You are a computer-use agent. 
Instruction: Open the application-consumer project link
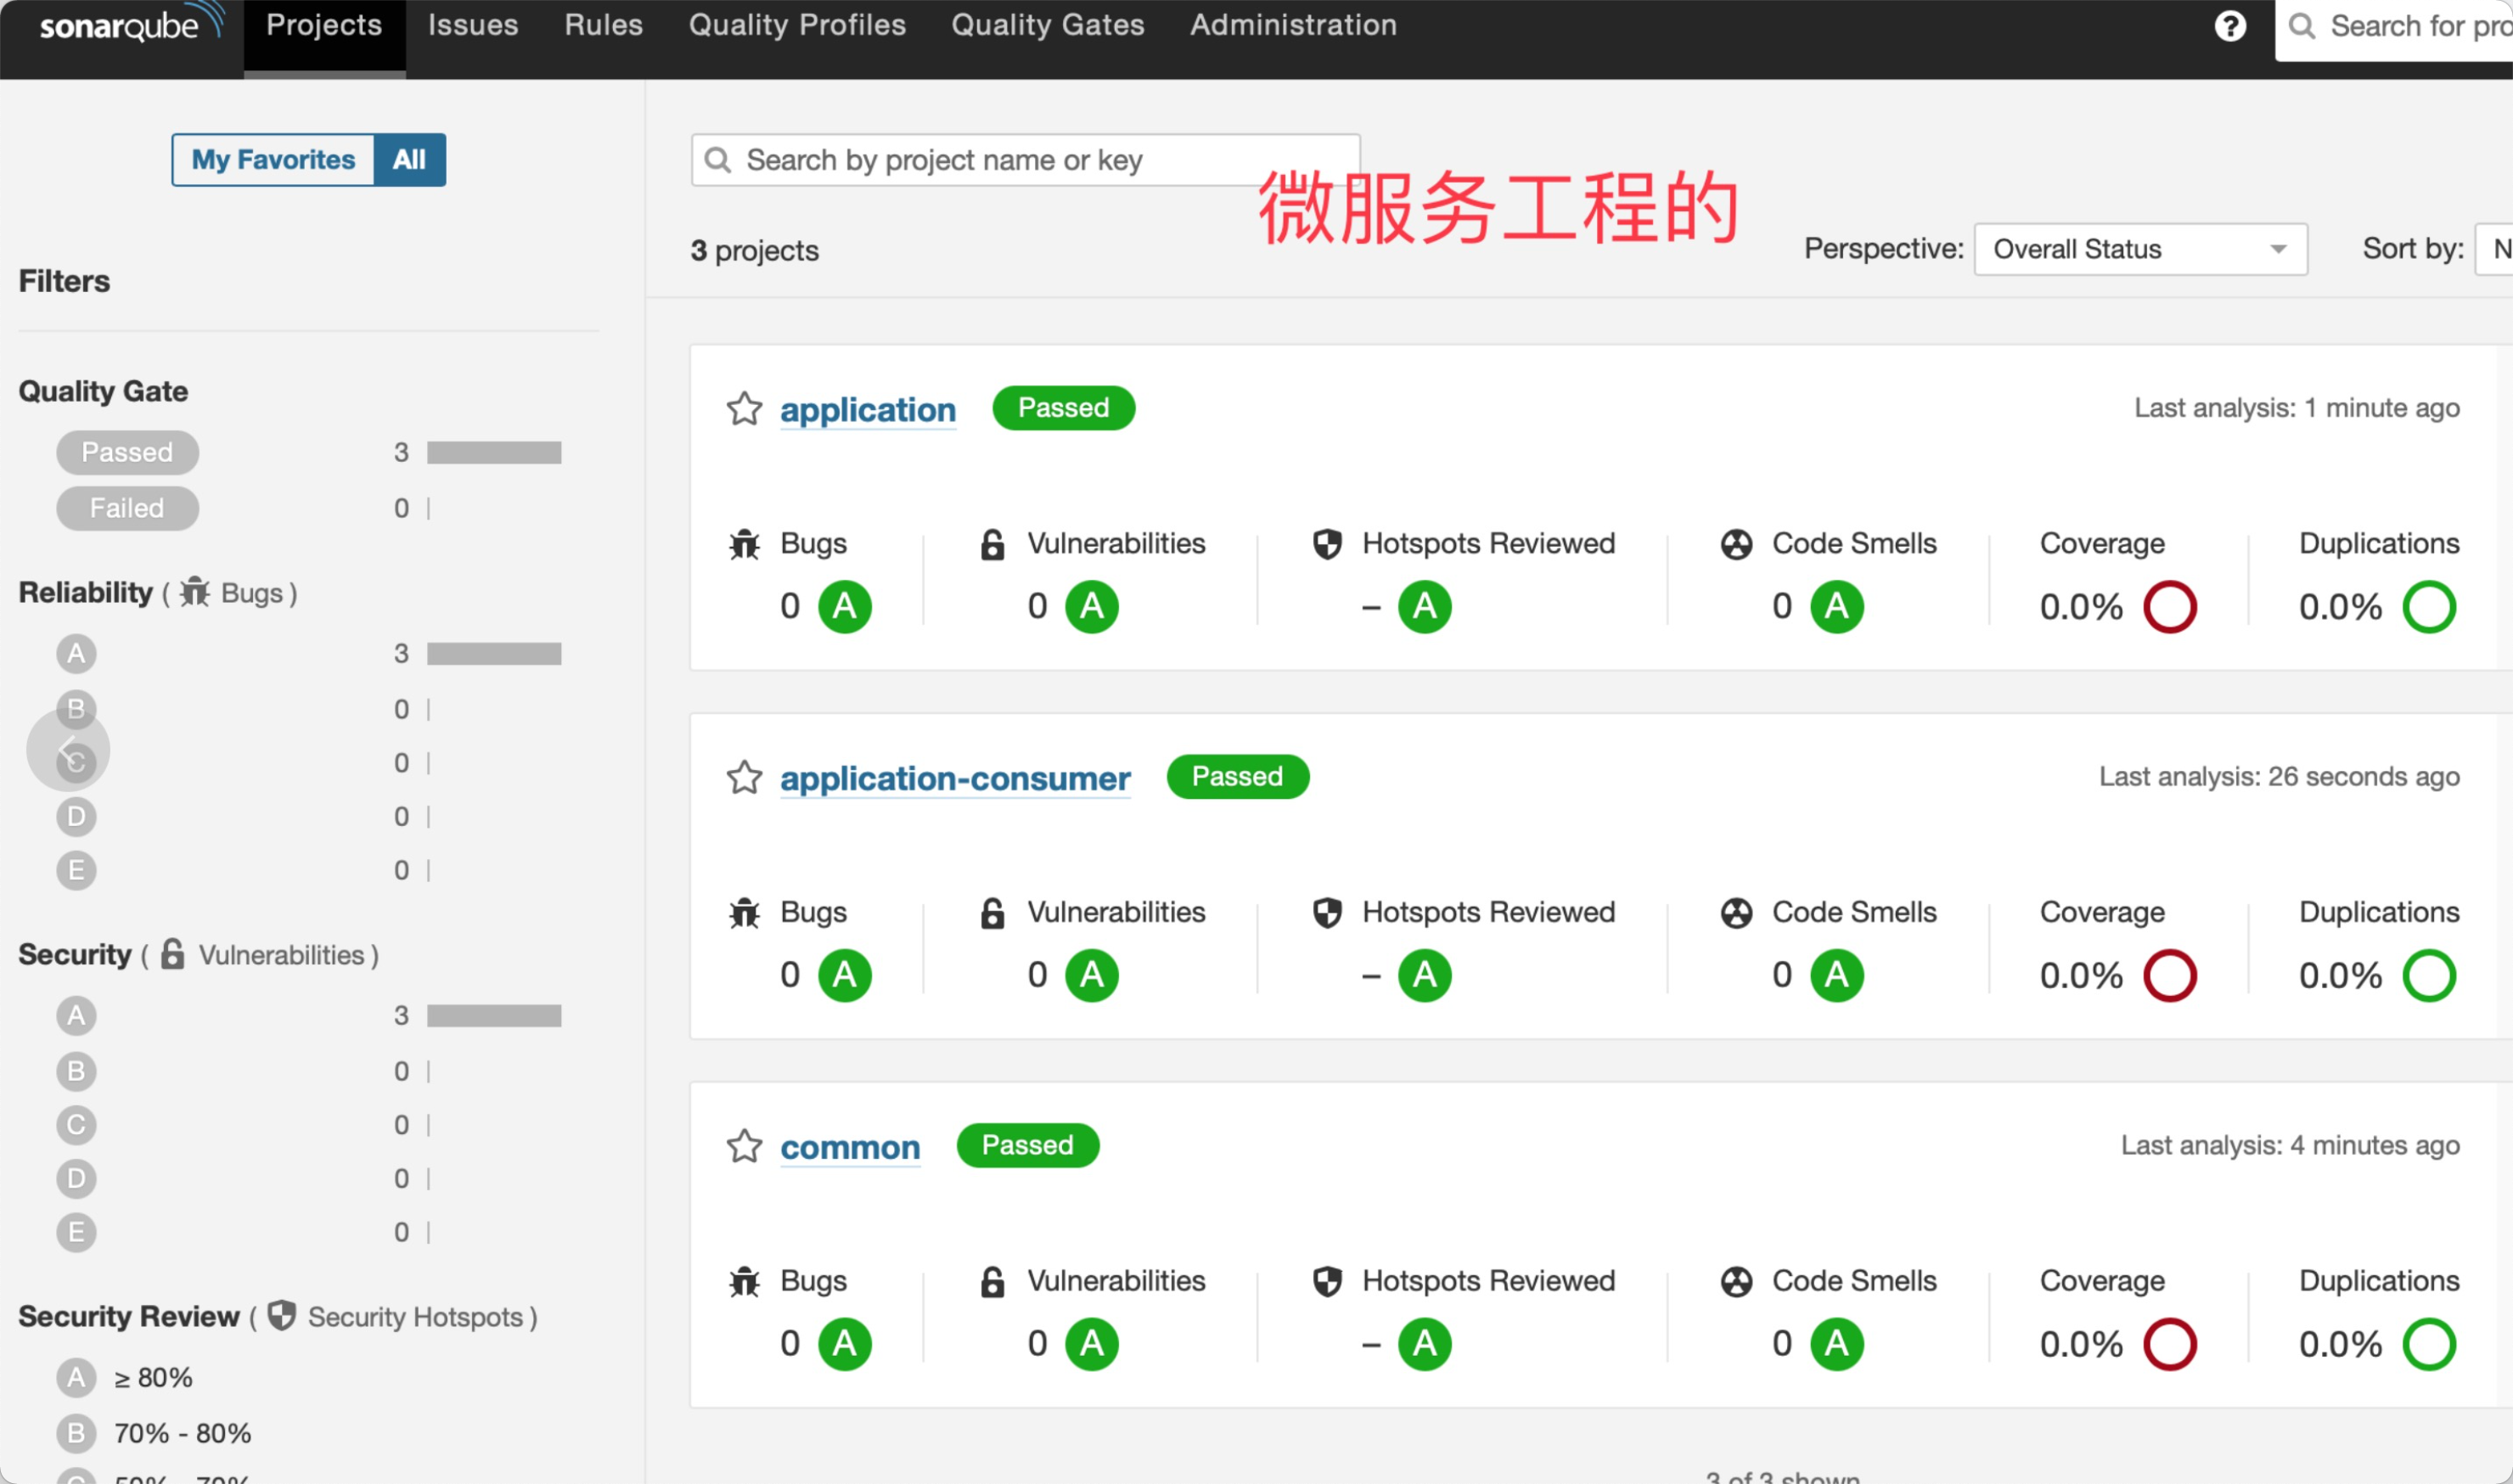click(x=954, y=778)
